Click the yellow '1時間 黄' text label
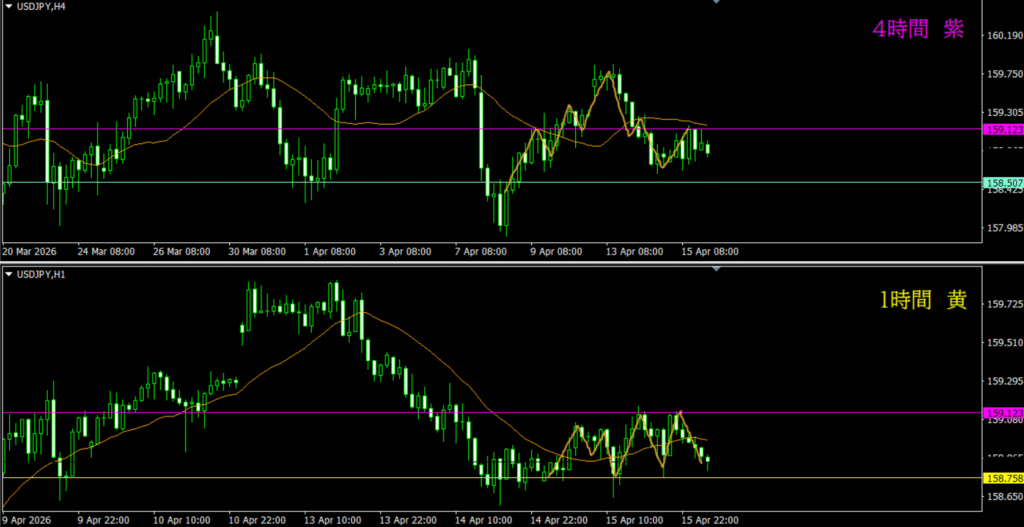Image resolution: width=1024 pixels, height=527 pixels. tap(922, 299)
